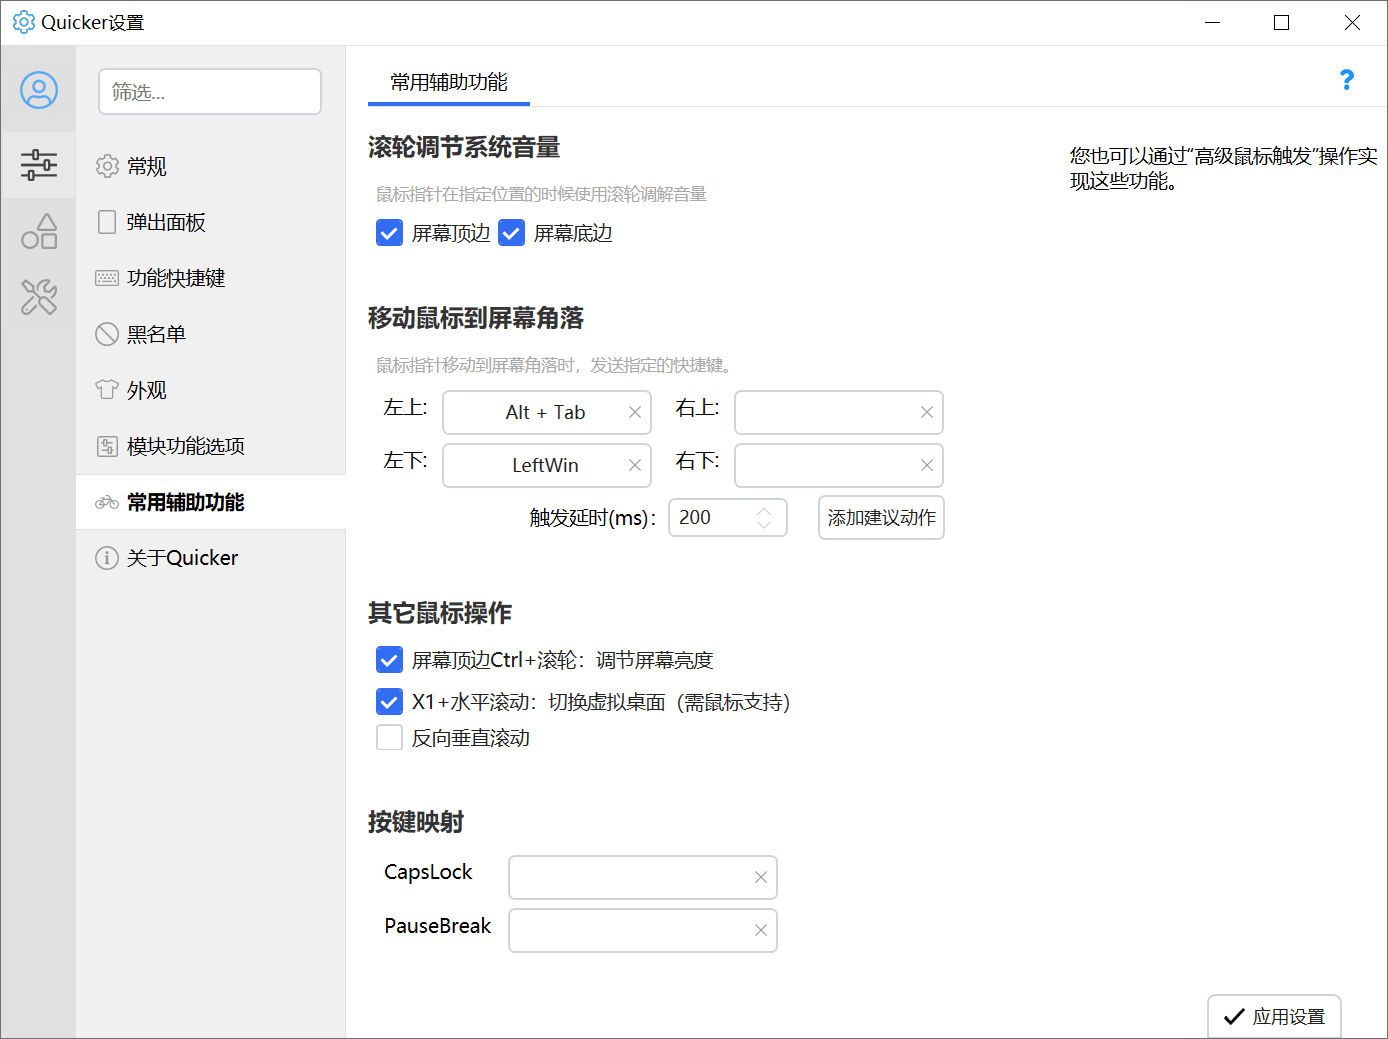Increase 触发延时 with the up arrow
Image resolution: width=1388 pixels, height=1039 pixels.
pos(764,511)
